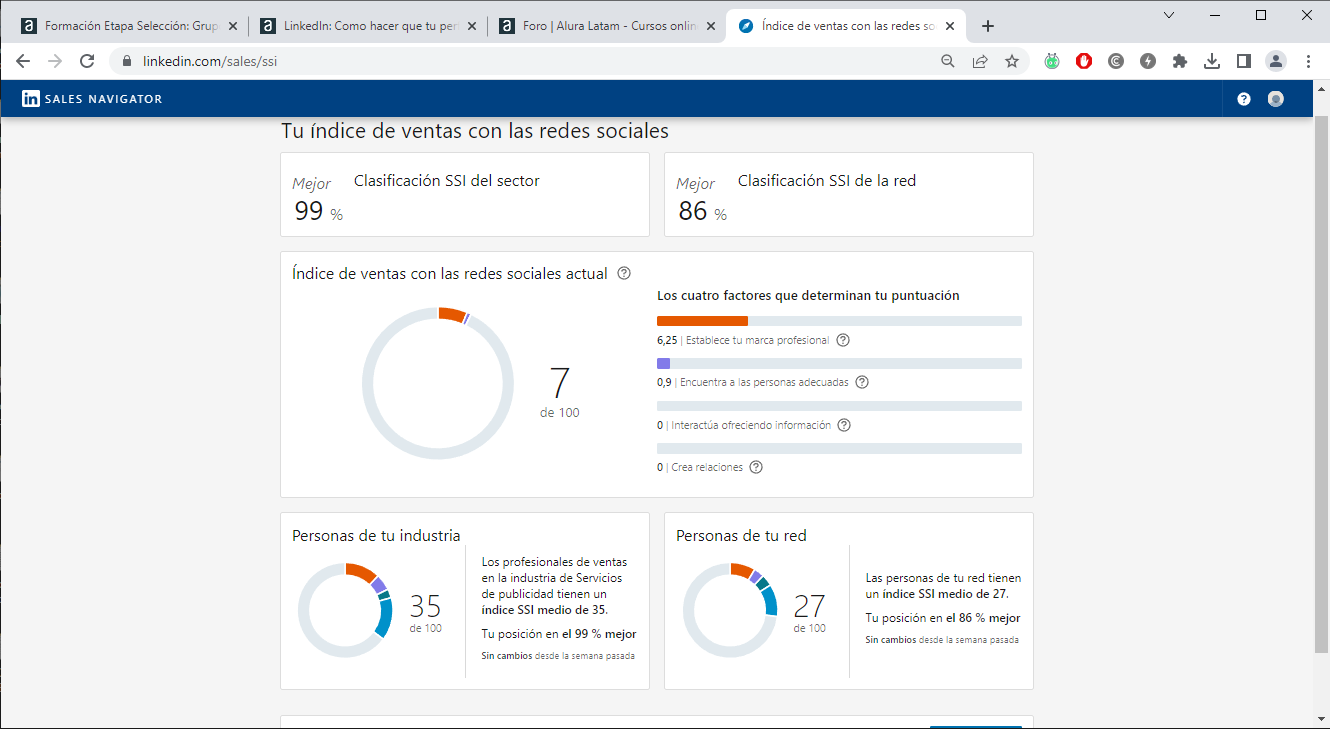The image size is (1330, 729).
Task: Click help icon for Encuentra a las personas adecuadas
Action: click(x=862, y=382)
